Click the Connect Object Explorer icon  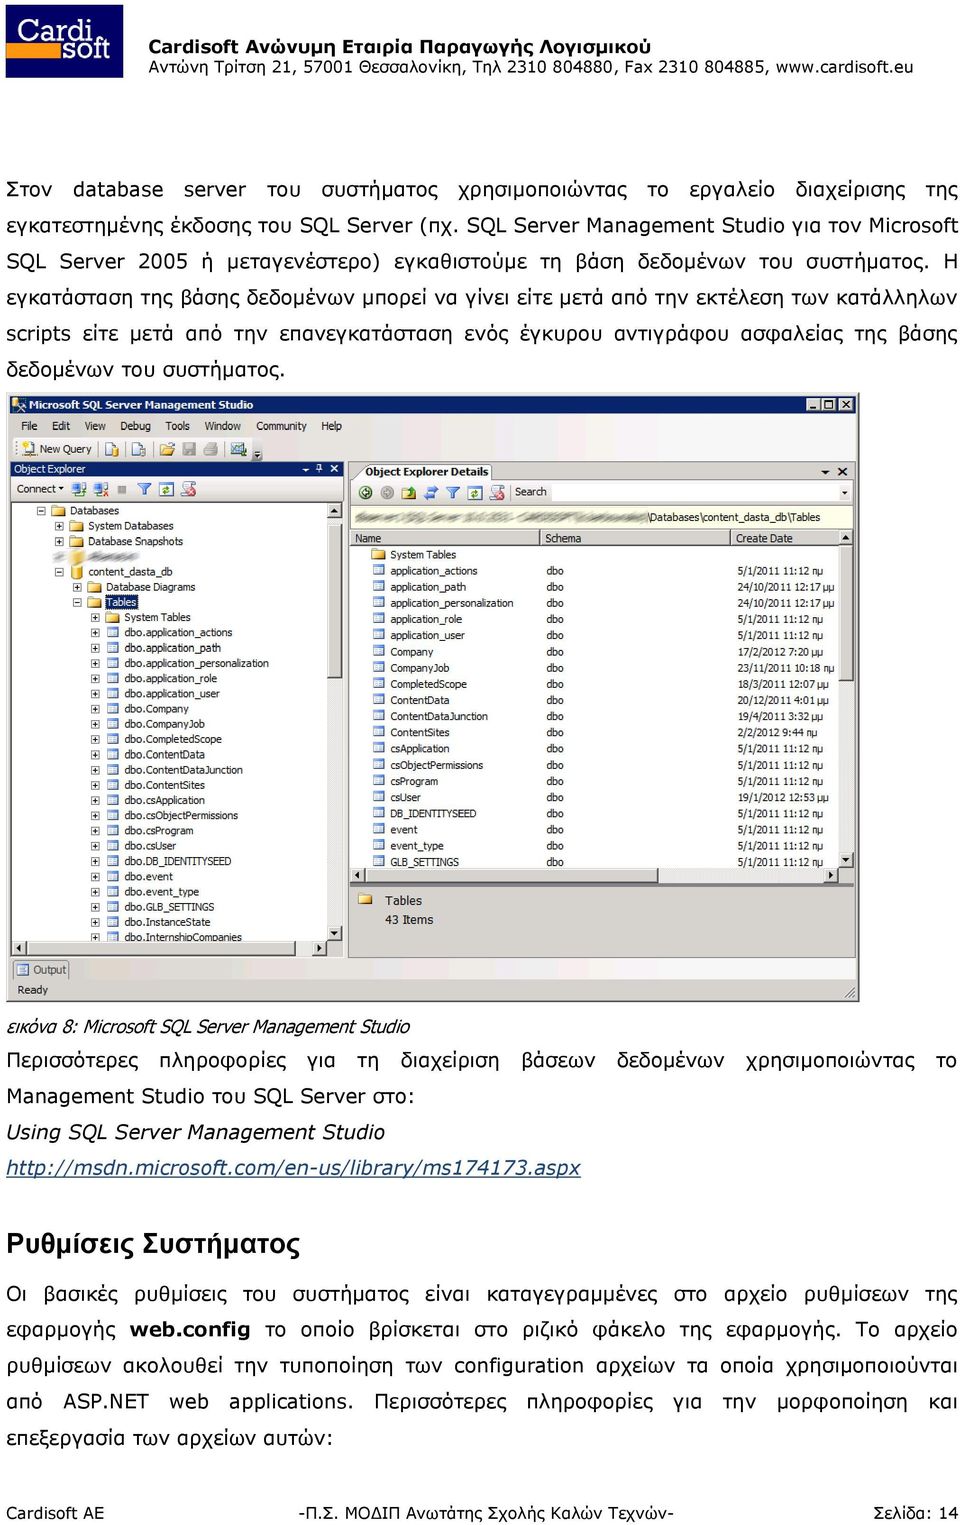click(78, 489)
